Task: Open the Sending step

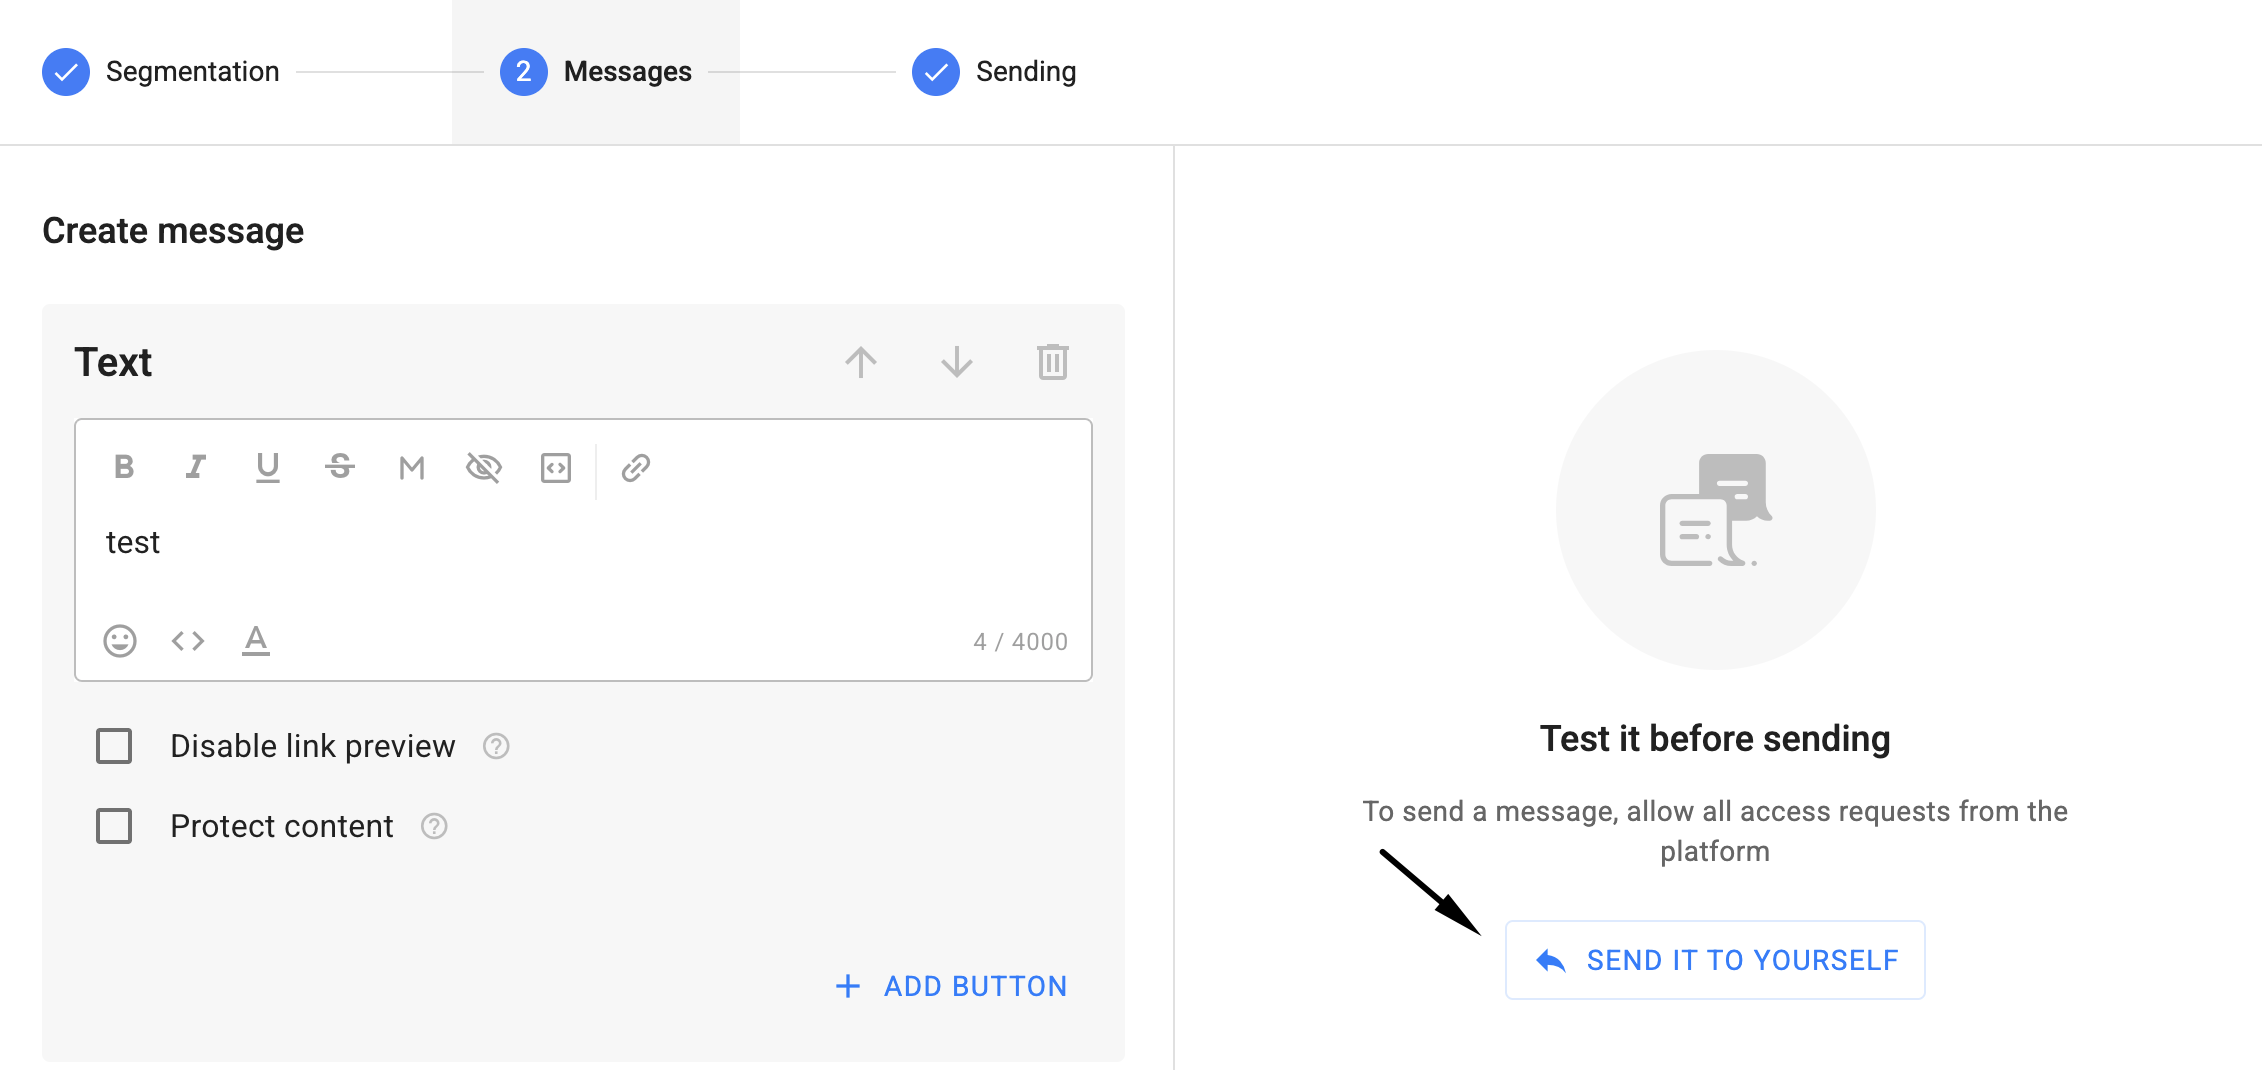Action: point(995,72)
